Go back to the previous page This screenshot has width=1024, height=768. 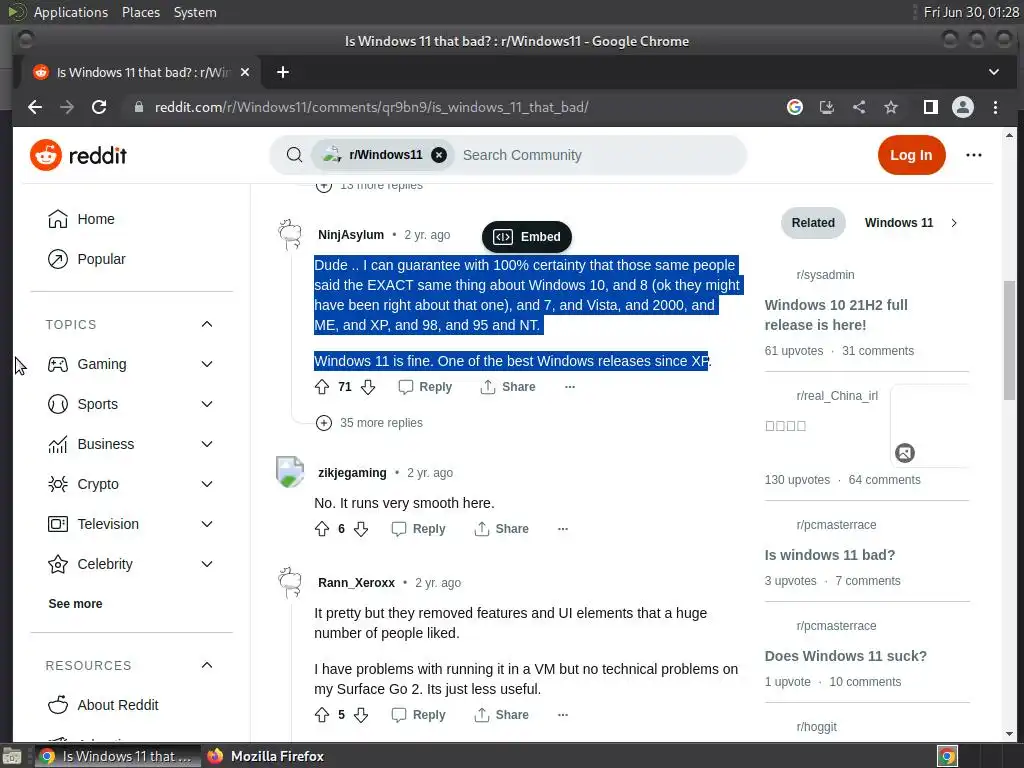coord(35,107)
